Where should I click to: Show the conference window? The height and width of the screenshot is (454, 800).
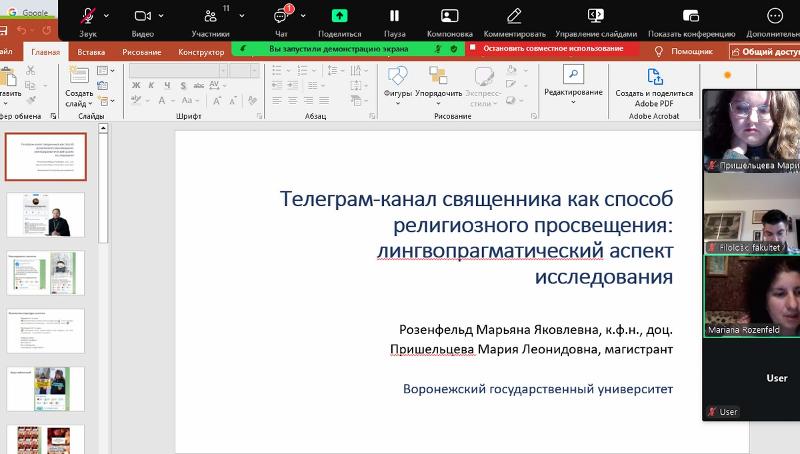coord(689,16)
